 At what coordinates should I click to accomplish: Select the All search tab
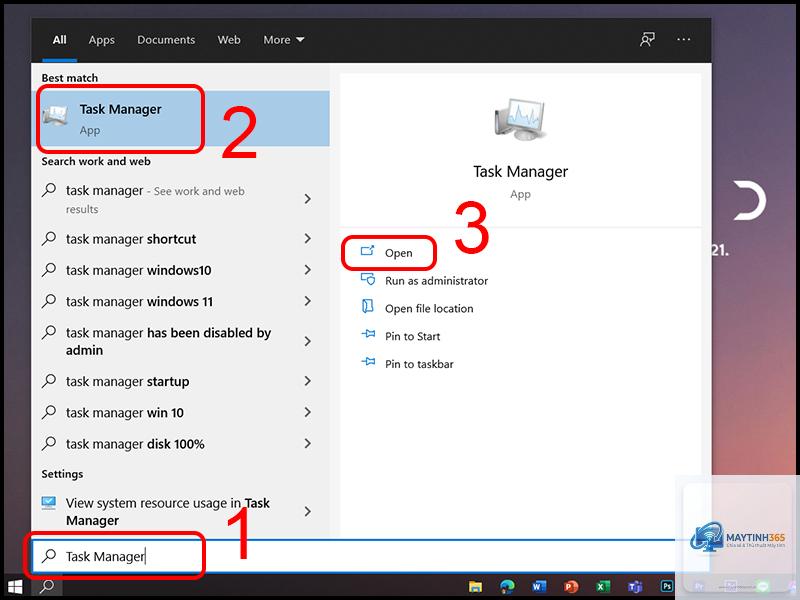coord(59,40)
